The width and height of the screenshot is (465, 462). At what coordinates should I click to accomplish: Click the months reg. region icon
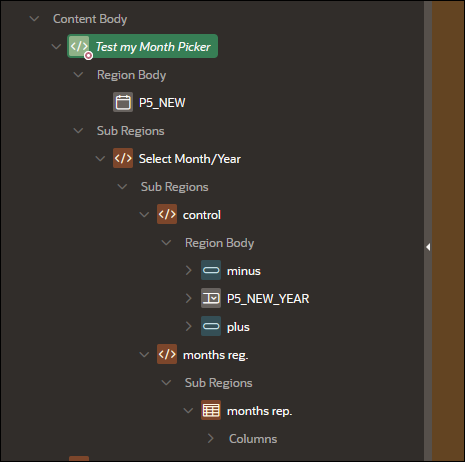(167, 354)
